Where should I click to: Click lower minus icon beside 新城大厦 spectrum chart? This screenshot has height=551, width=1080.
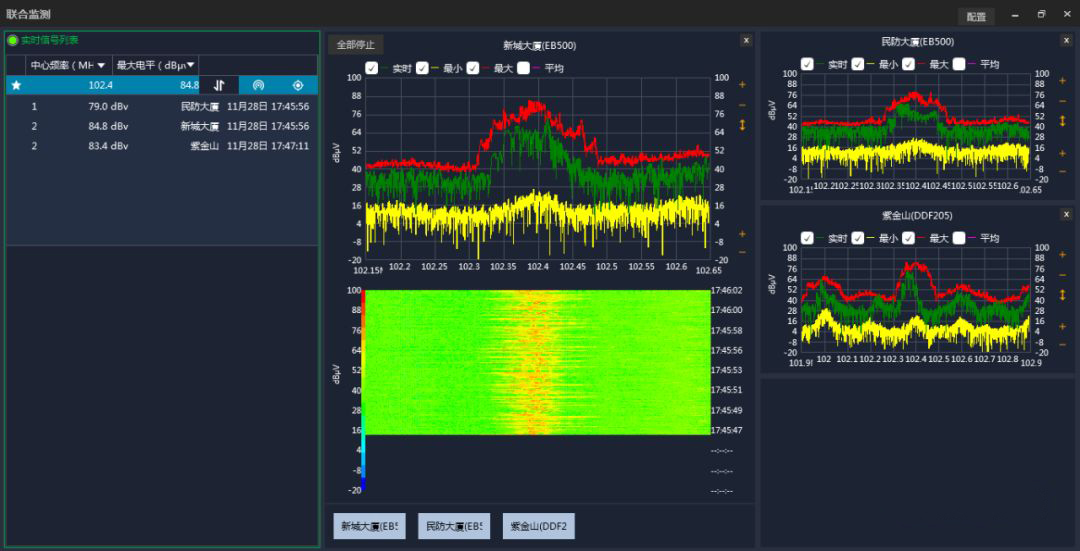tap(742, 252)
